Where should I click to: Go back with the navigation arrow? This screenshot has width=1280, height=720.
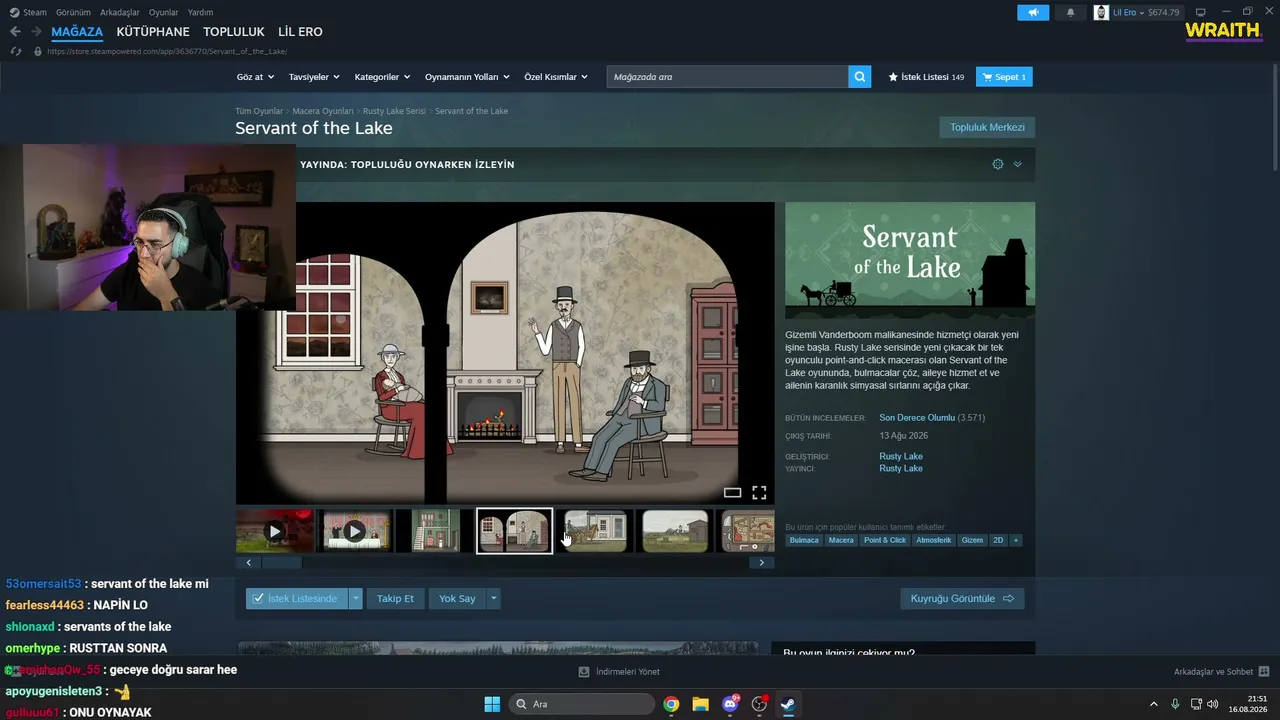[x=15, y=32]
